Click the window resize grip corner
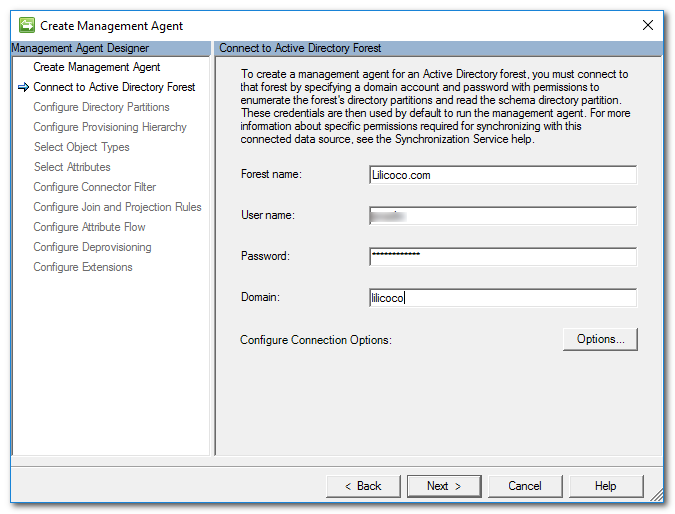Screen dimensions: 675x514 pos(657,495)
